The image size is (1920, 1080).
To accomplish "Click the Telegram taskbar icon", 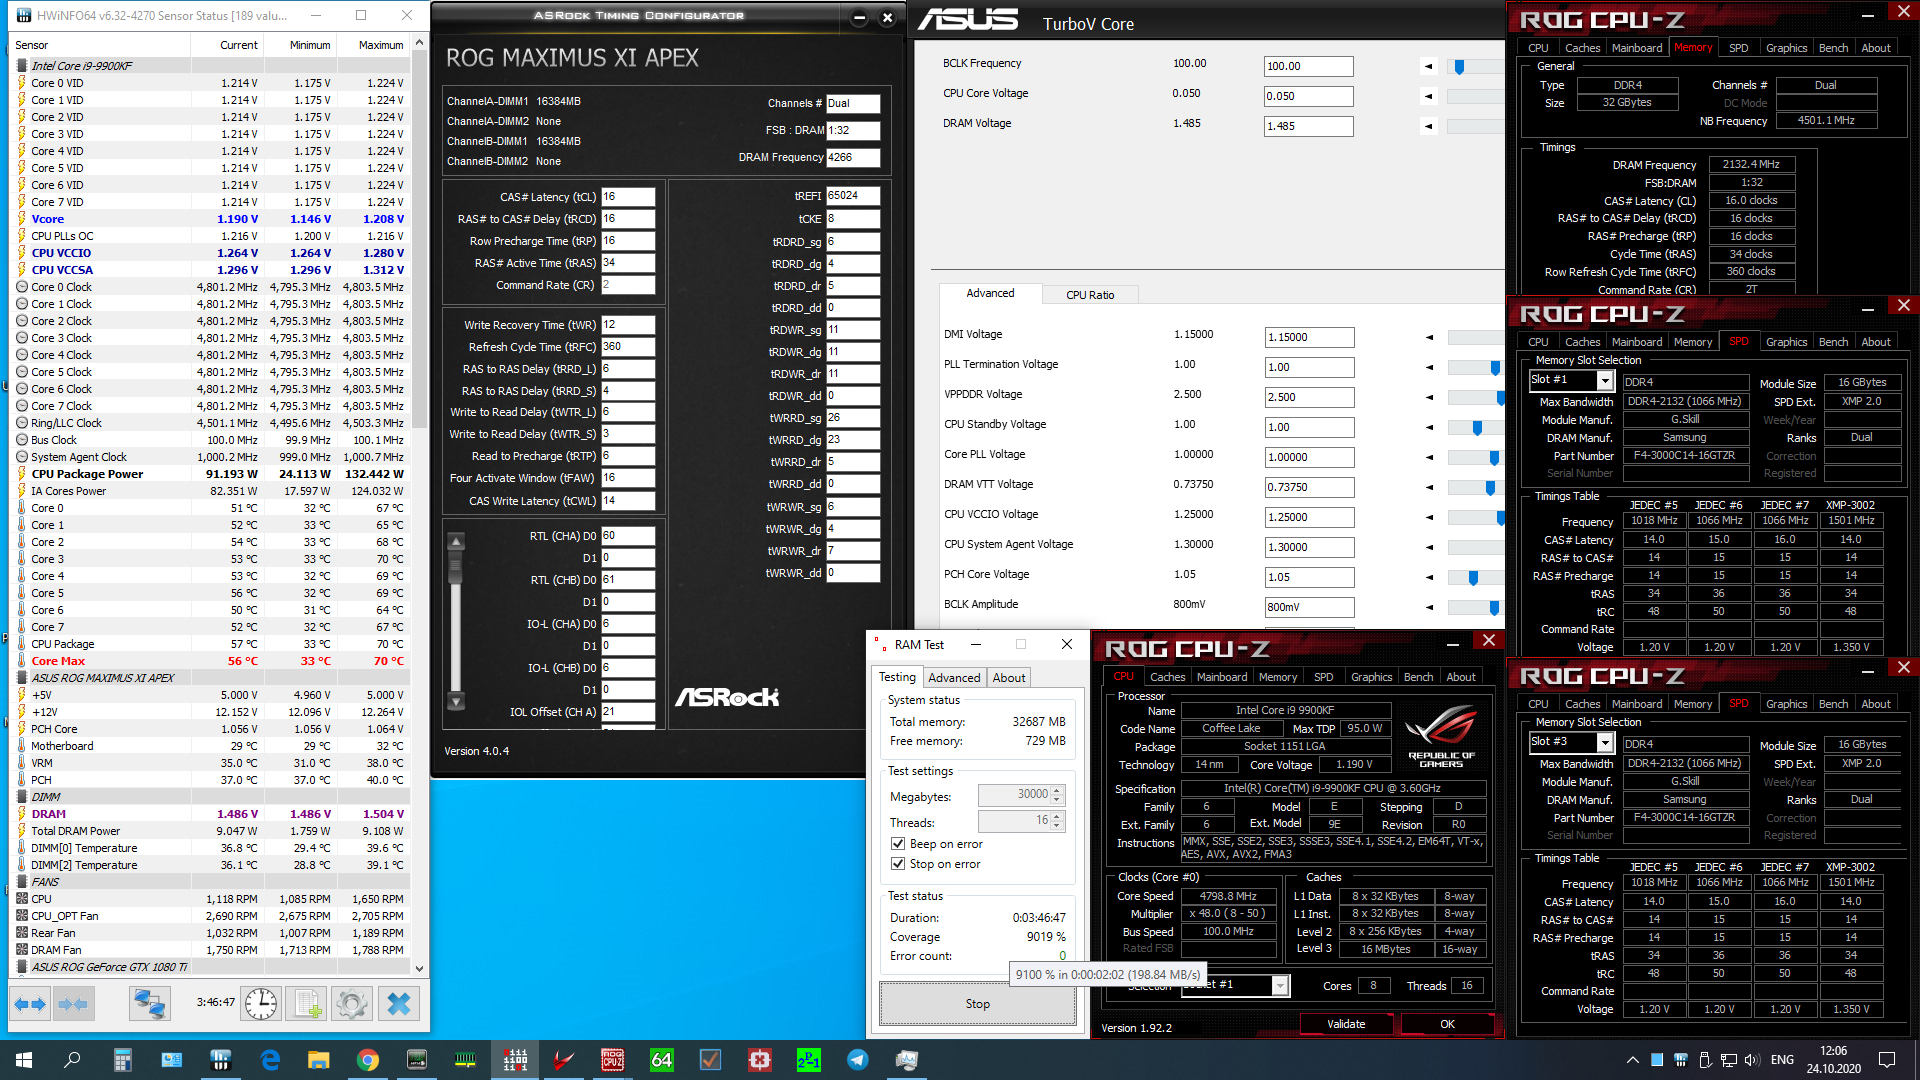I will coord(858,1060).
